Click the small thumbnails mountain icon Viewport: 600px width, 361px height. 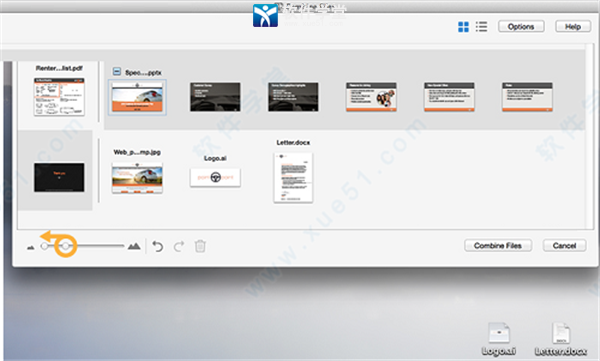(x=31, y=248)
